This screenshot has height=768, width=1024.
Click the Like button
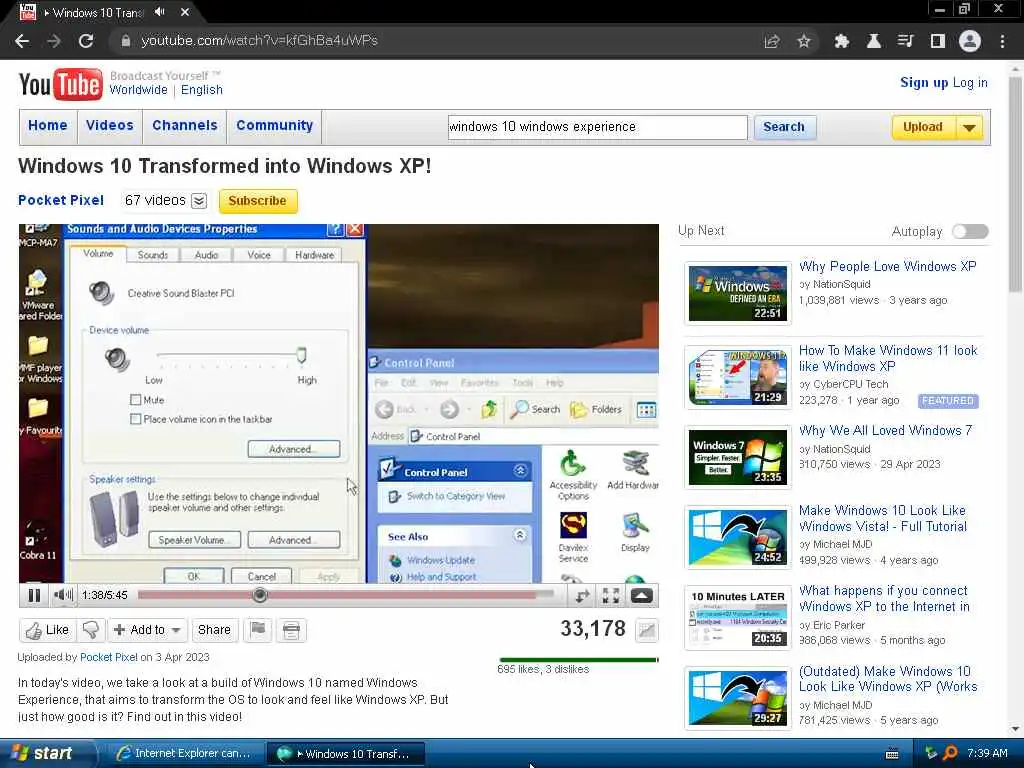(47, 630)
